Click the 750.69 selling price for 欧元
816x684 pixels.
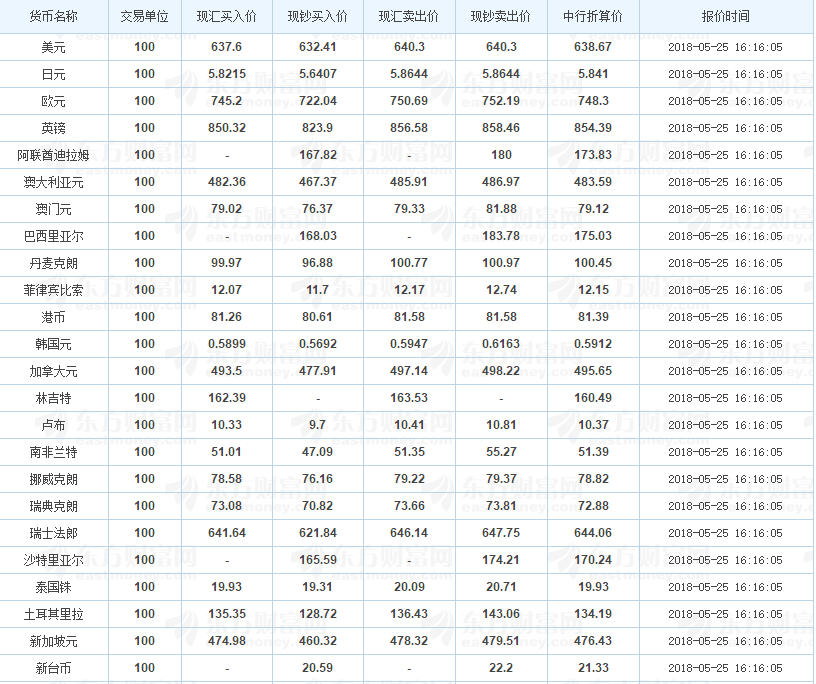click(x=409, y=101)
